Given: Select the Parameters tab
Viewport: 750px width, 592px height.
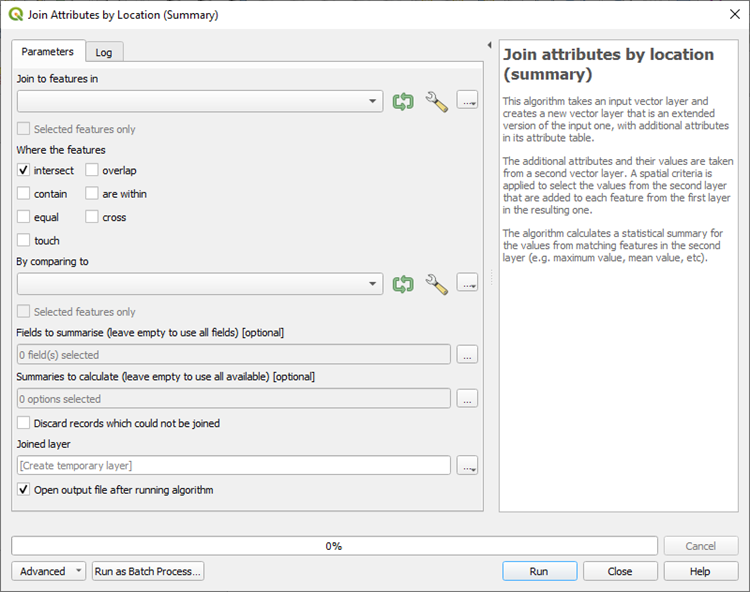Looking at the screenshot, I should pos(48,52).
